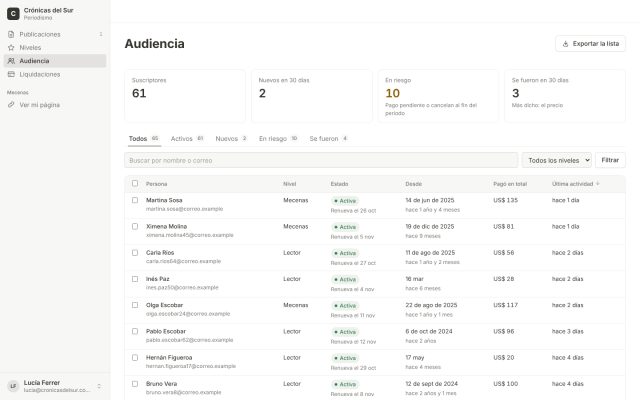Check the box for Ximena Molina
The height and width of the screenshot is (400, 640).
pyautogui.click(x=135, y=226)
